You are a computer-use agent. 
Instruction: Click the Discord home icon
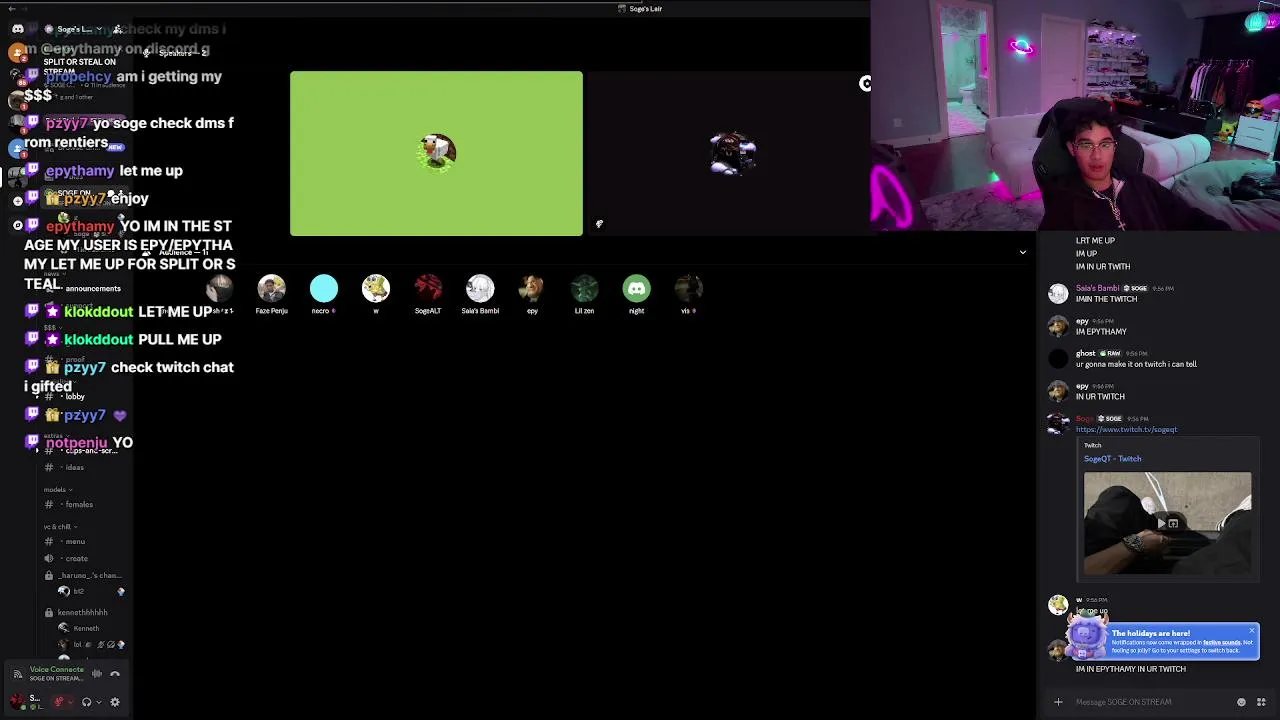(17, 29)
